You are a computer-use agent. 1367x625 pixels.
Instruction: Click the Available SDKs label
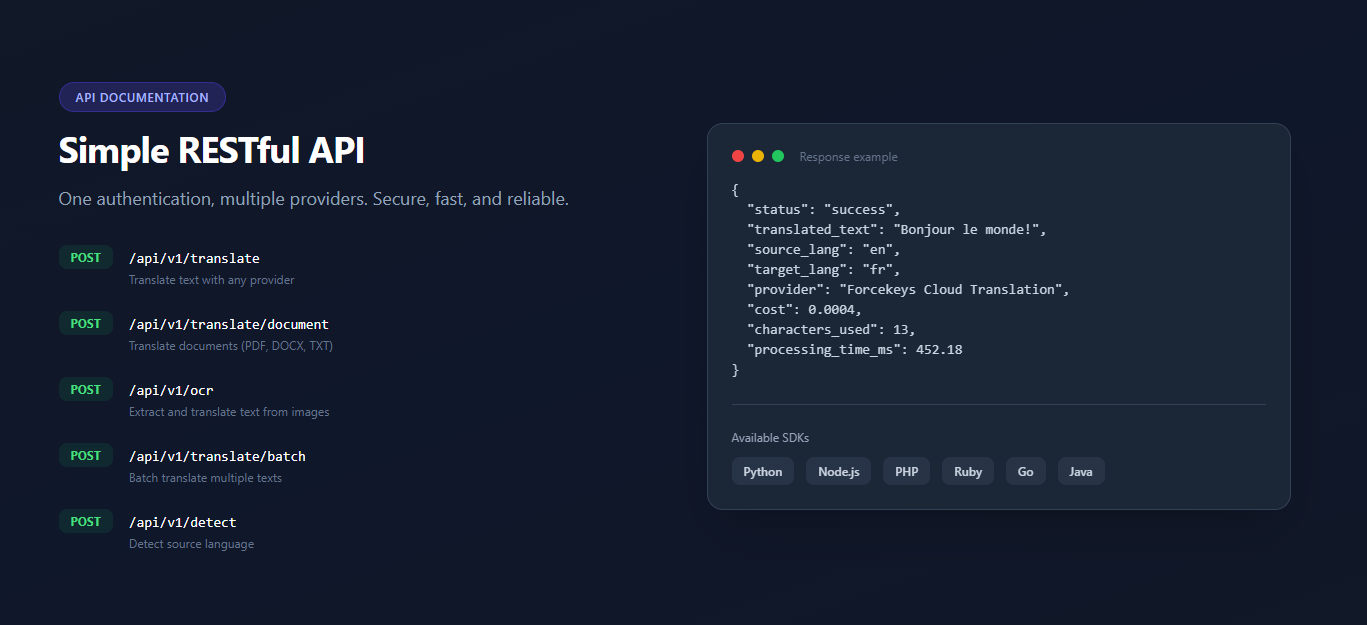(770, 438)
